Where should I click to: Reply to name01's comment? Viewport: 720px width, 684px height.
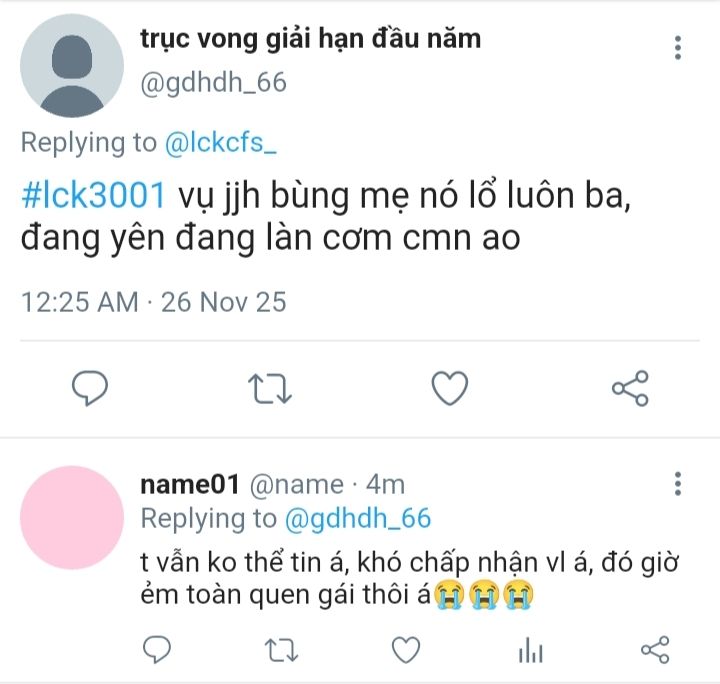(157, 651)
